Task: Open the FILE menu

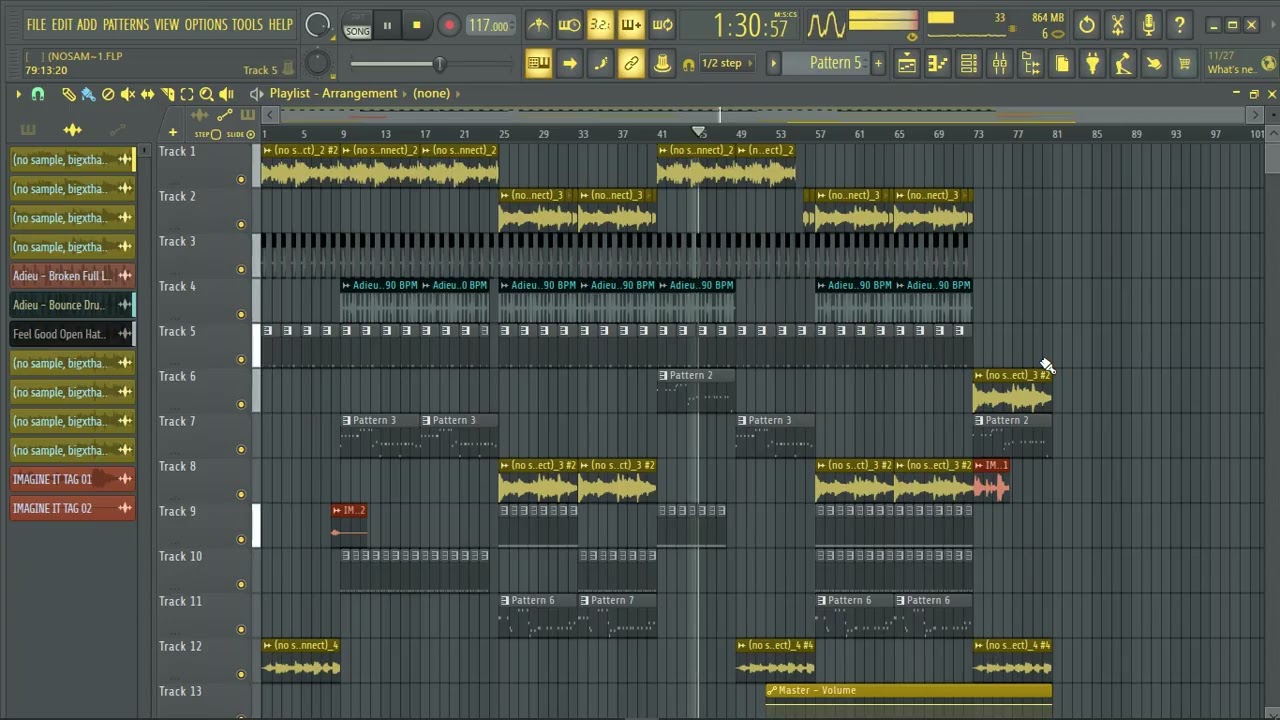Action: pyautogui.click(x=36, y=24)
